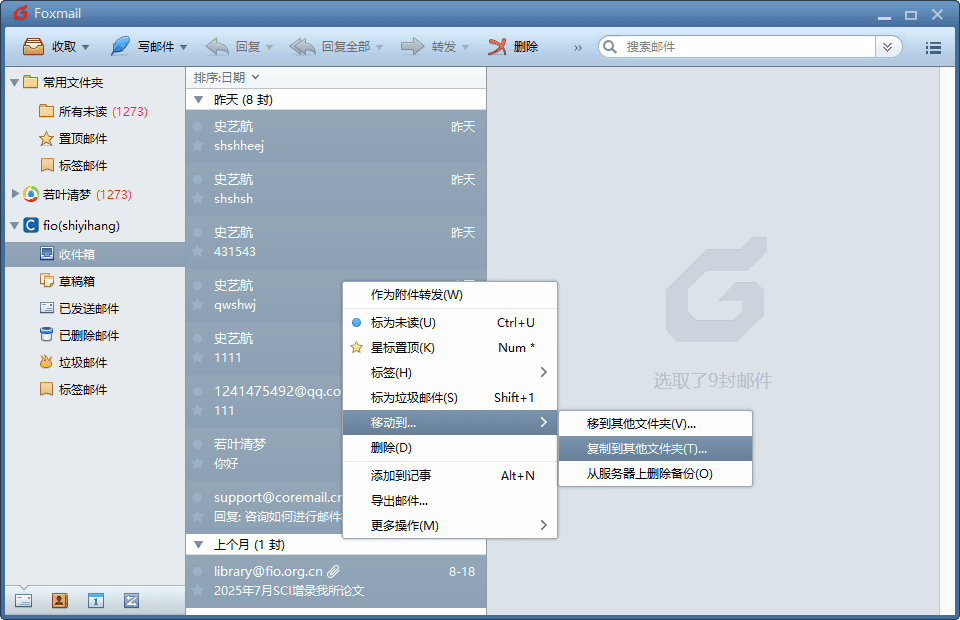The width and height of the screenshot is (960, 620).
Task: Toggle the read-status dot on the 431543 email
Action: [x=198, y=232]
